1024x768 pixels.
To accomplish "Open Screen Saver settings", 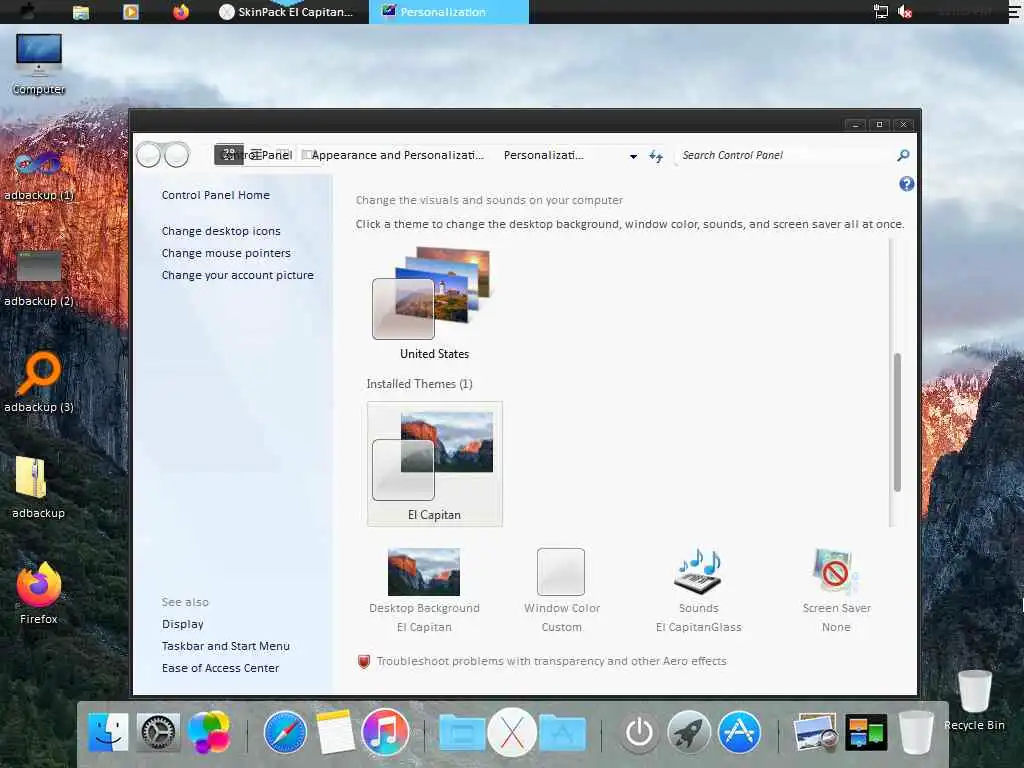I will [836, 591].
